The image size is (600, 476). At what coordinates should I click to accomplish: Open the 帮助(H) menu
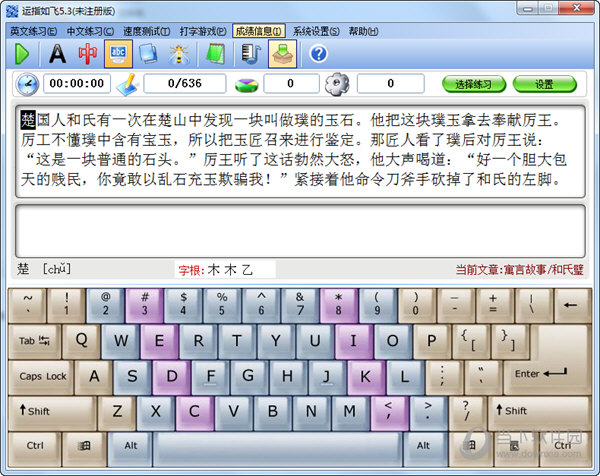click(363, 31)
